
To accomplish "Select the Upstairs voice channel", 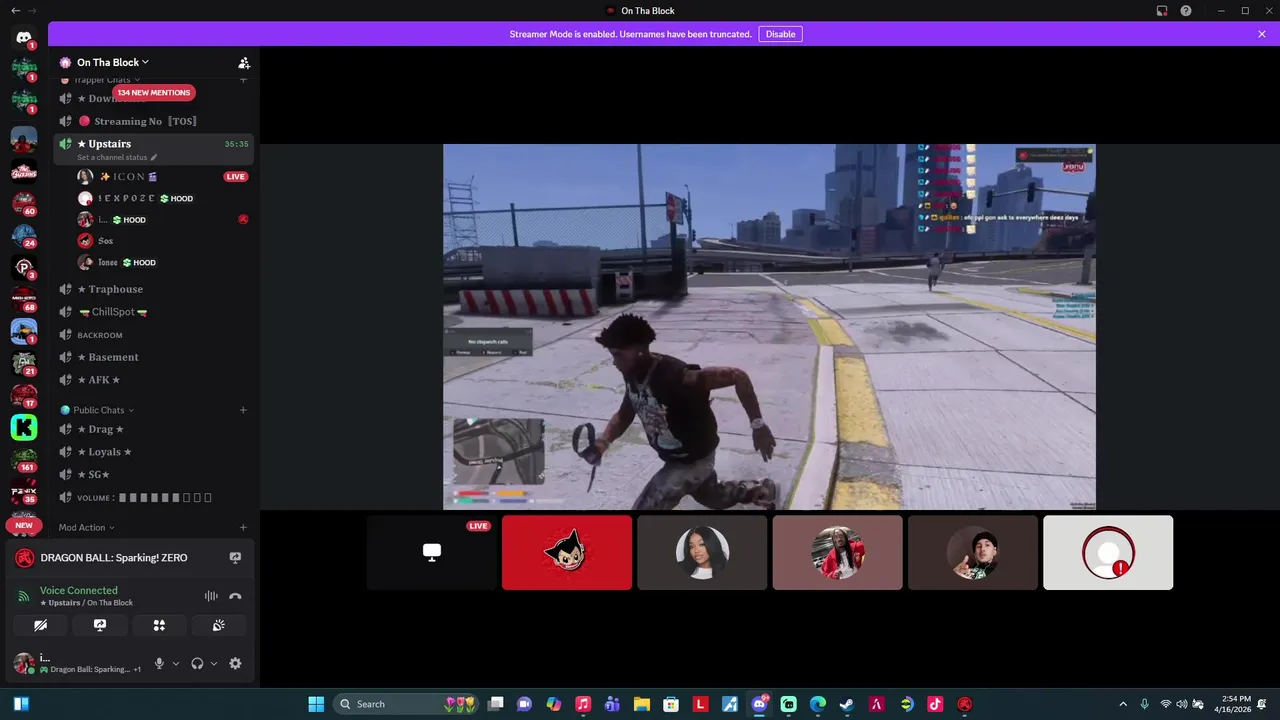I will pos(153,149).
